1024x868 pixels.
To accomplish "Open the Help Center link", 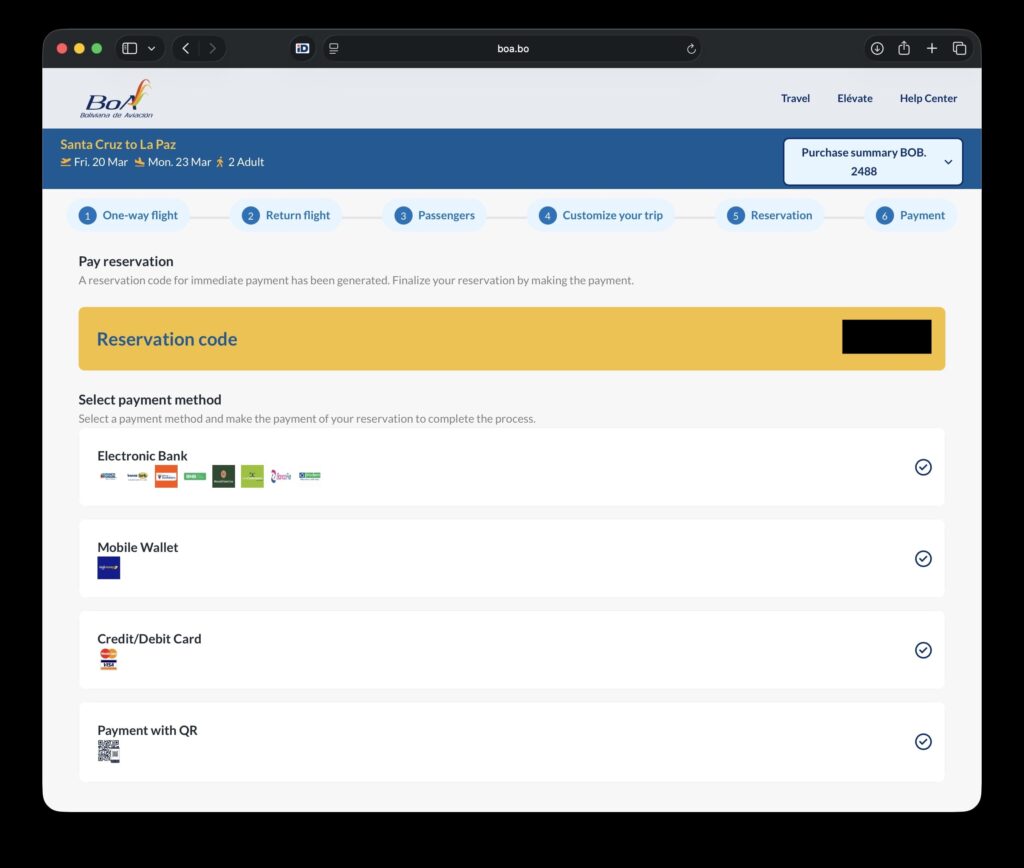I will (x=928, y=98).
